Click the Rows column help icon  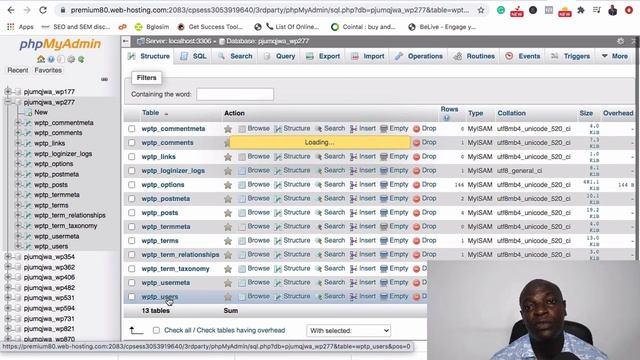447,118
